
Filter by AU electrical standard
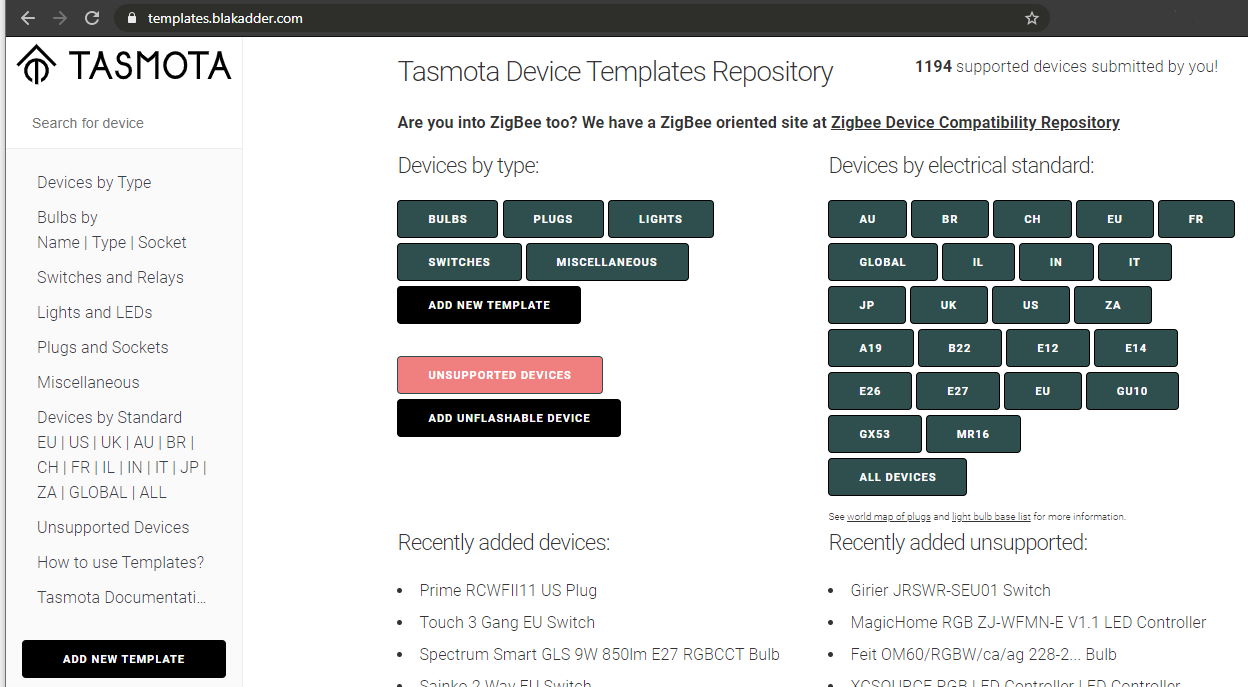point(867,219)
